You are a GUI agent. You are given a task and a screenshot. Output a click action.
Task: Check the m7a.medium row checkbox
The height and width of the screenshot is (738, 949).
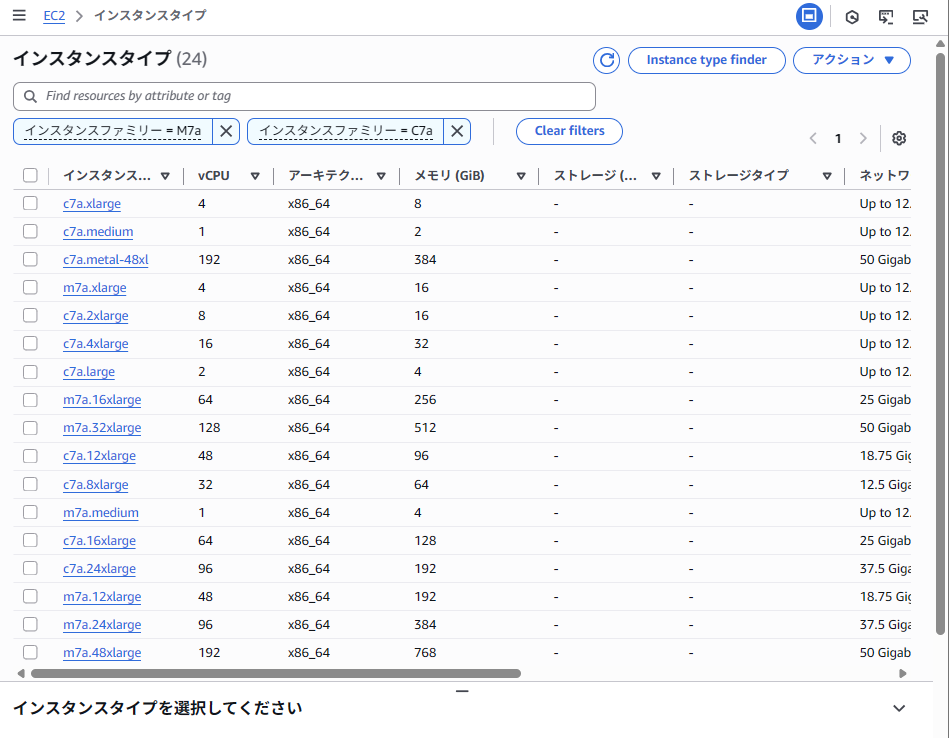(x=30, y=512)
